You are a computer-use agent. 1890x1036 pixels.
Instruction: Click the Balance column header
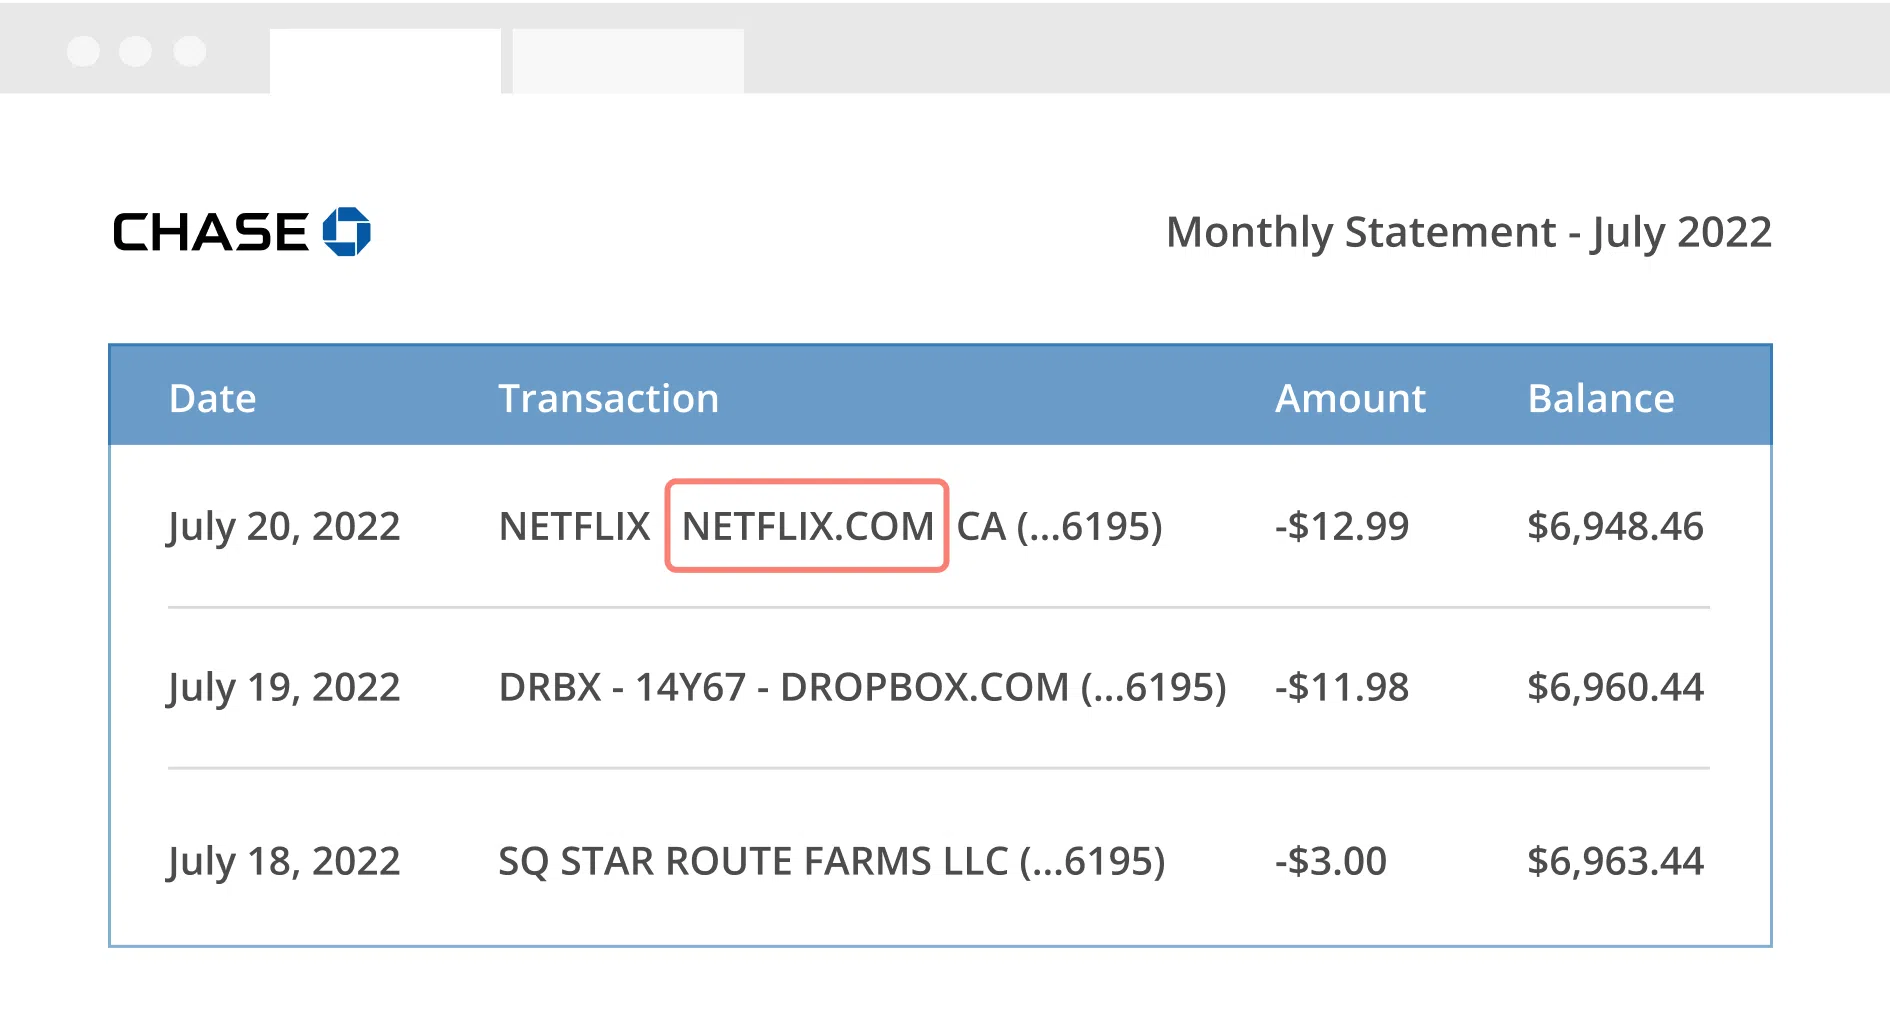pos(1601,398)
